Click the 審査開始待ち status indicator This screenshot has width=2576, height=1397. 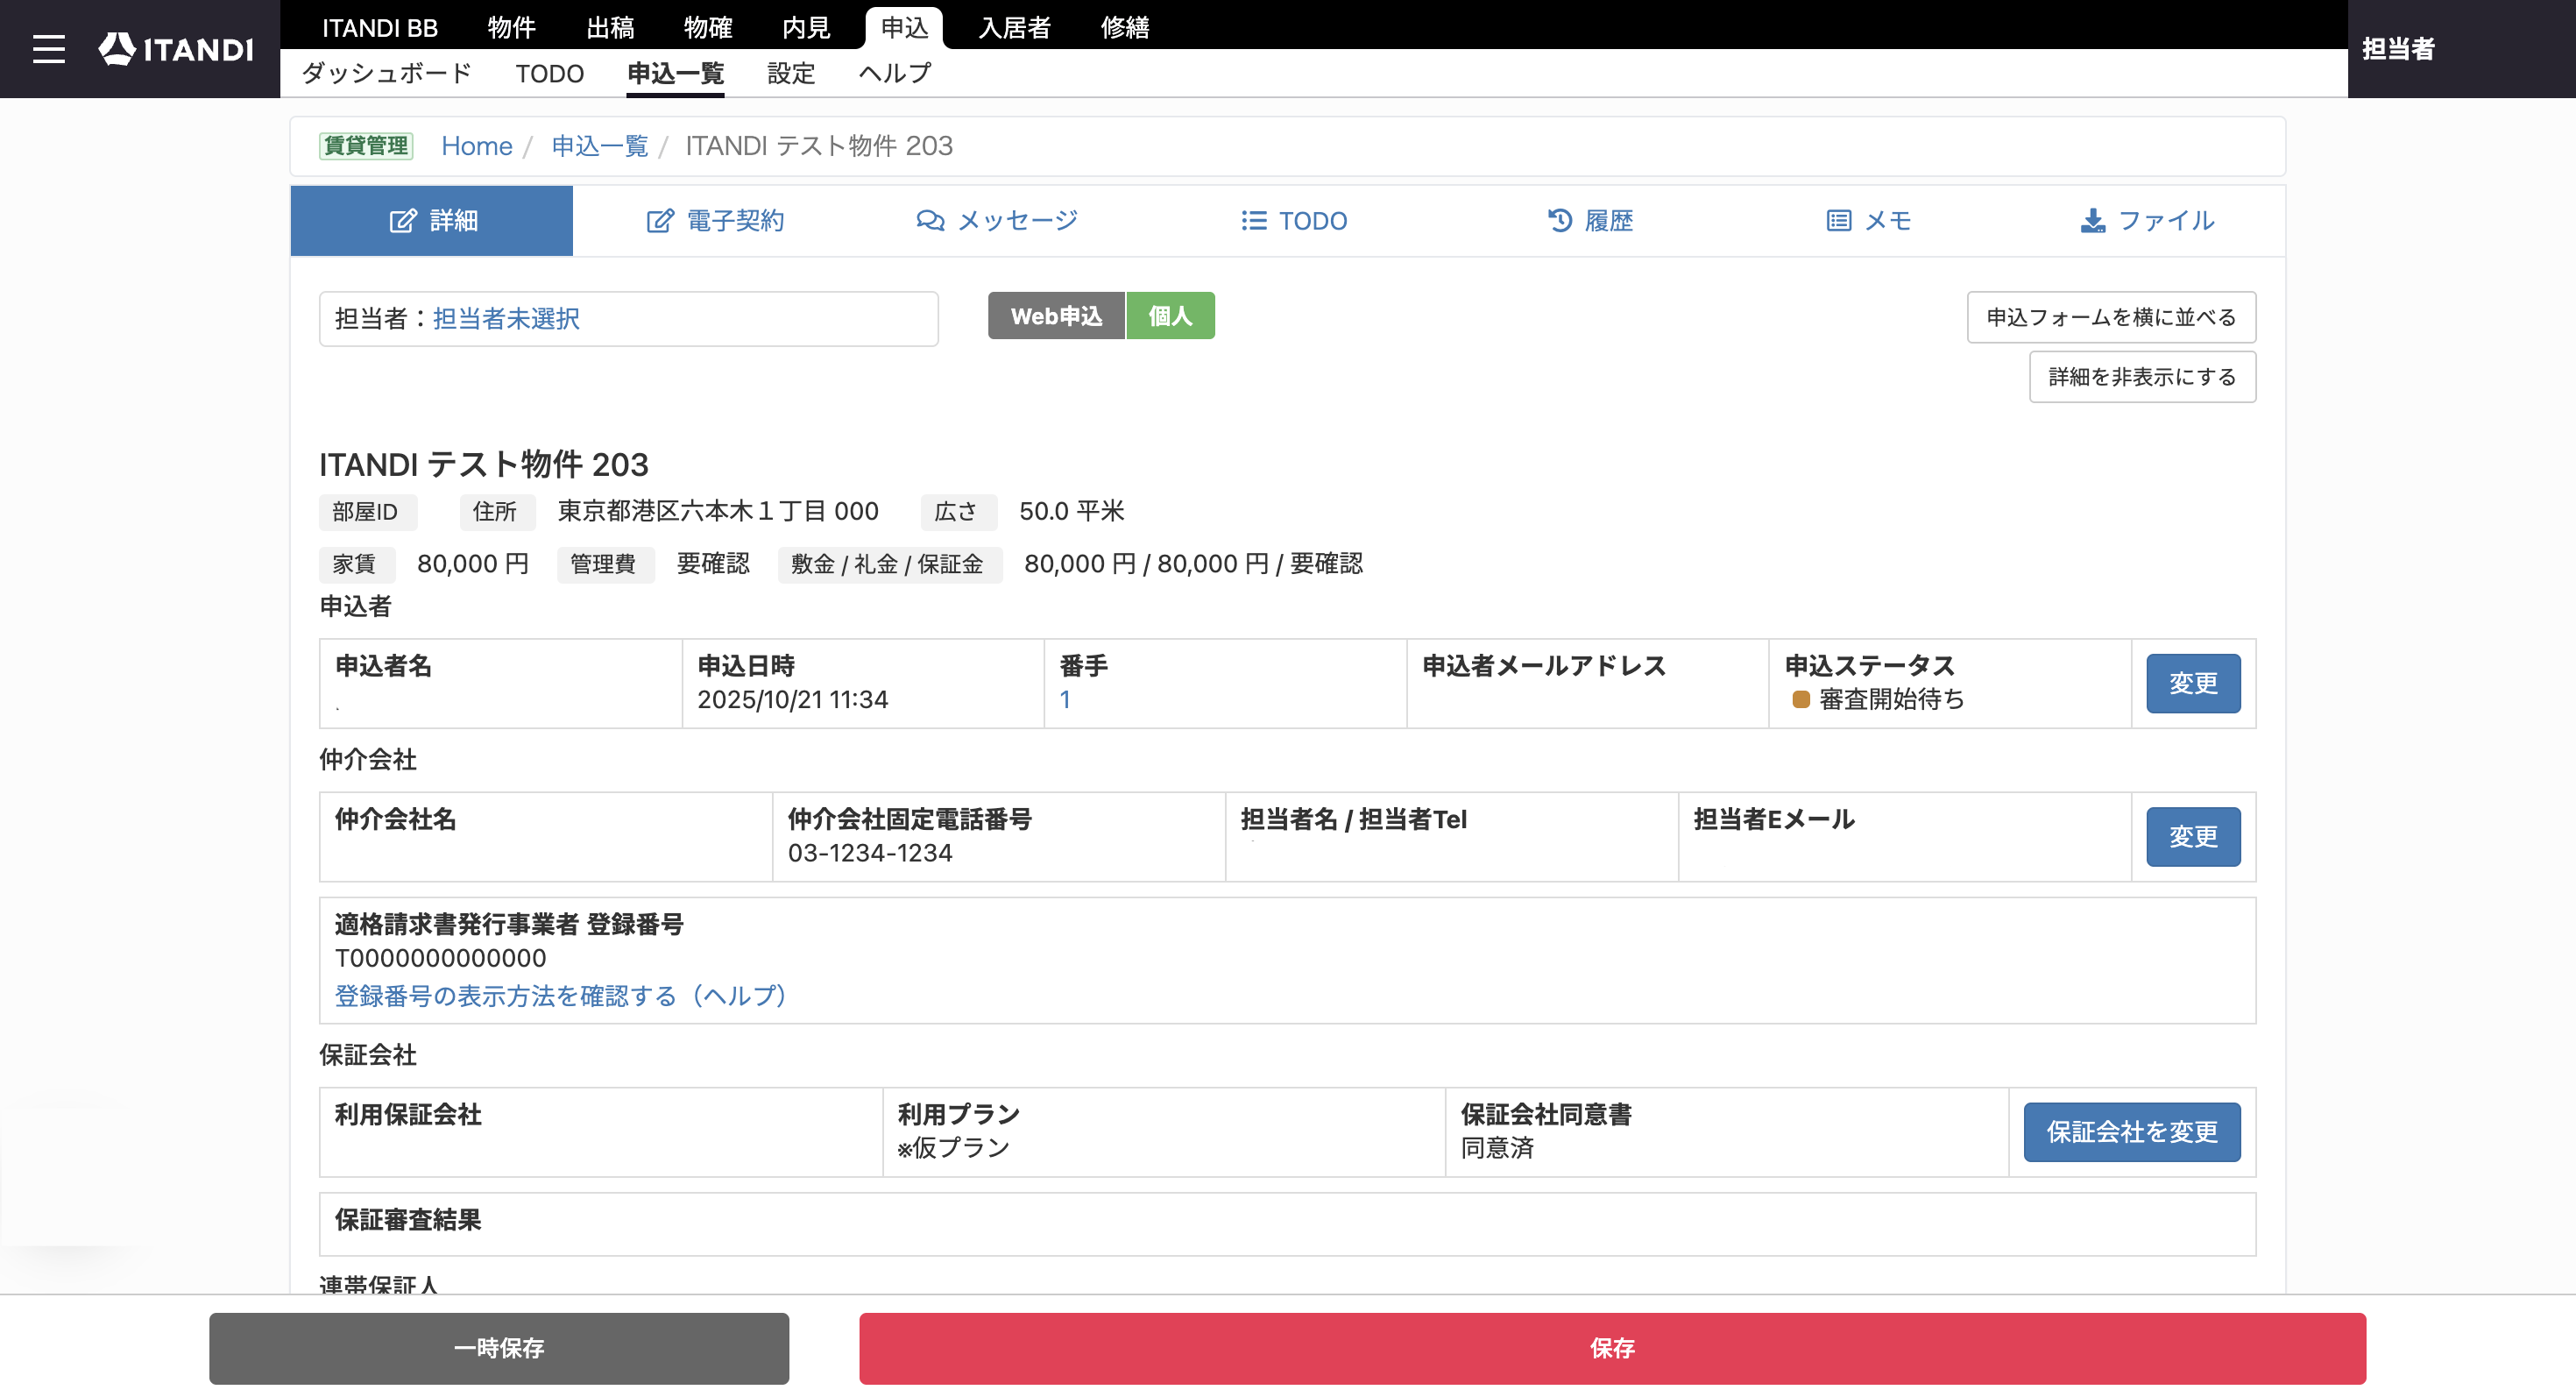1878,700
